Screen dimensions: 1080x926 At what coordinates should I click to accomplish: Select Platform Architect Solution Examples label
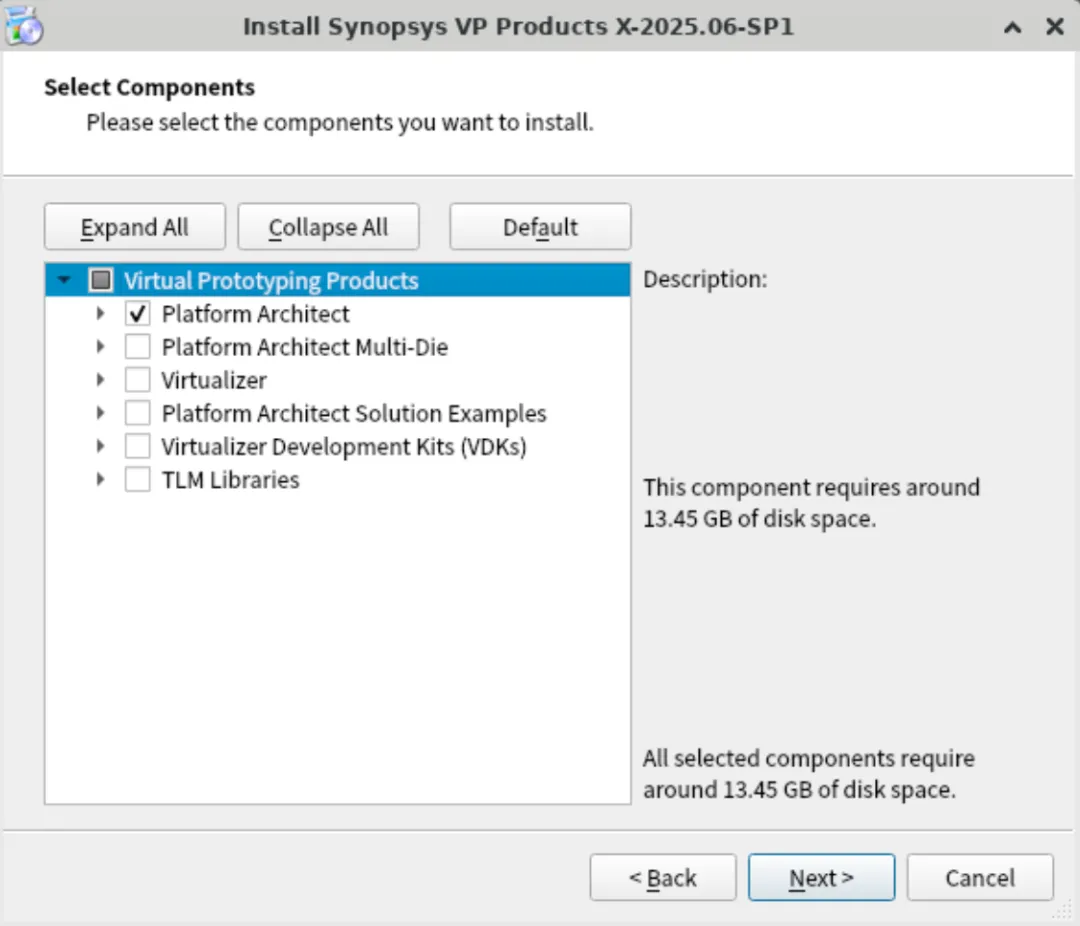coord(354,413)
